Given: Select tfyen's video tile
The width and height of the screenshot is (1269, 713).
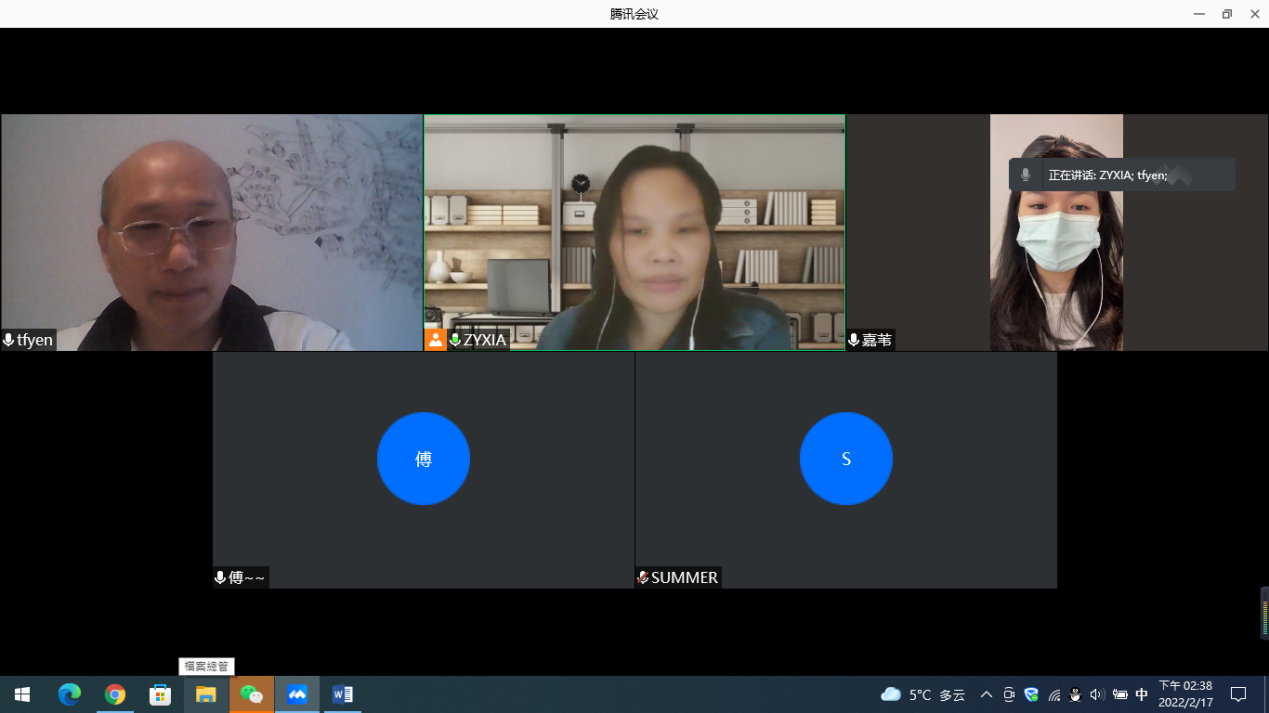Looking at the screenshot, I should coord(211,232).
